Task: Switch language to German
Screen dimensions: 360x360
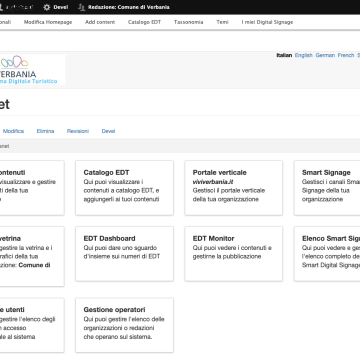Action: [325, 55]
